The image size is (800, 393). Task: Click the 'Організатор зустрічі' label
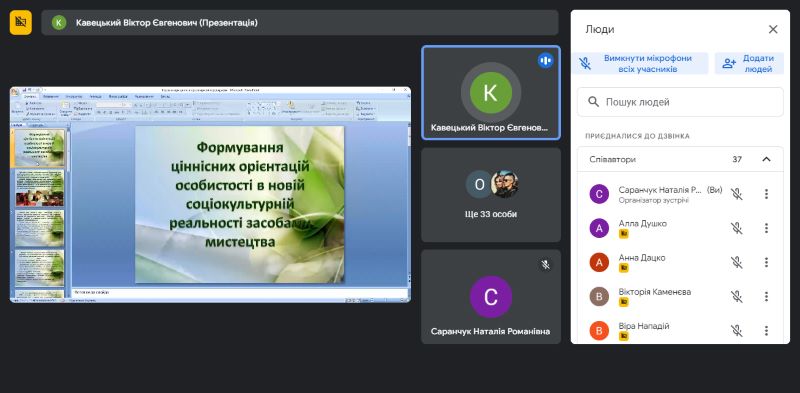pyautogui.click(x=654, y=201)
